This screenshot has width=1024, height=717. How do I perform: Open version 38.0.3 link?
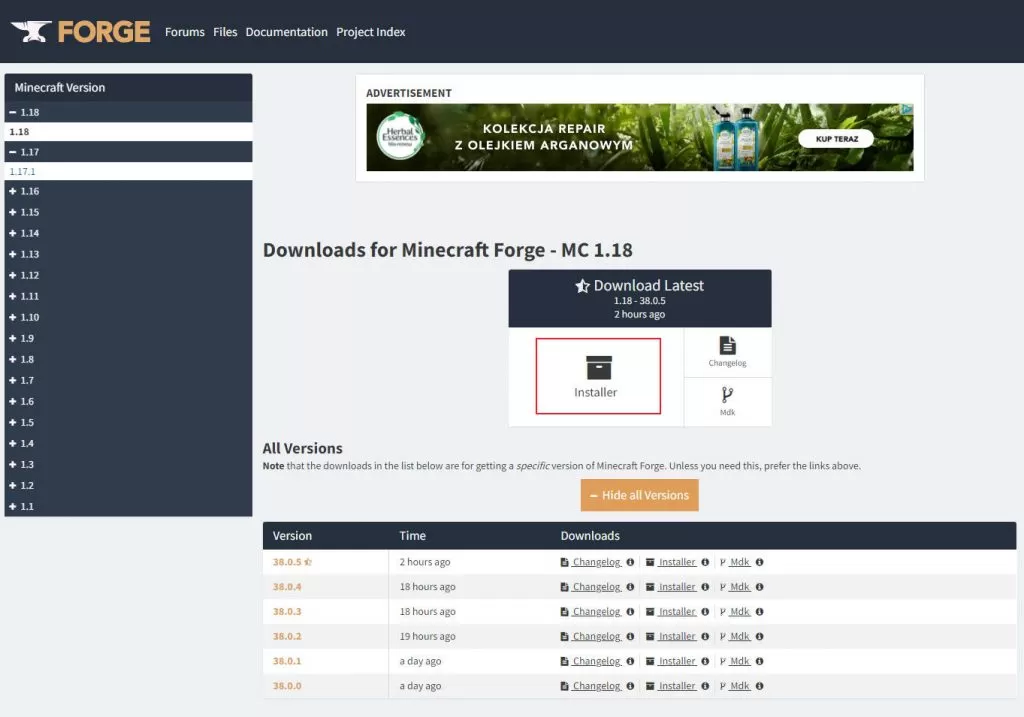coord(287,611)
